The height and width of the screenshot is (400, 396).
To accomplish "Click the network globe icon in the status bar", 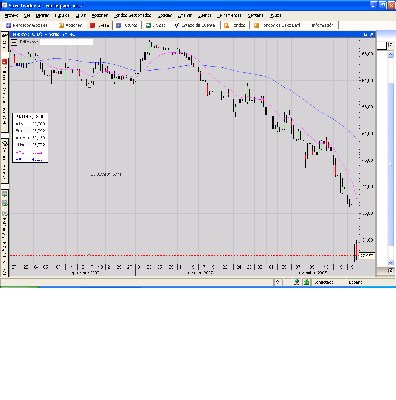I will tap(296, 283).
